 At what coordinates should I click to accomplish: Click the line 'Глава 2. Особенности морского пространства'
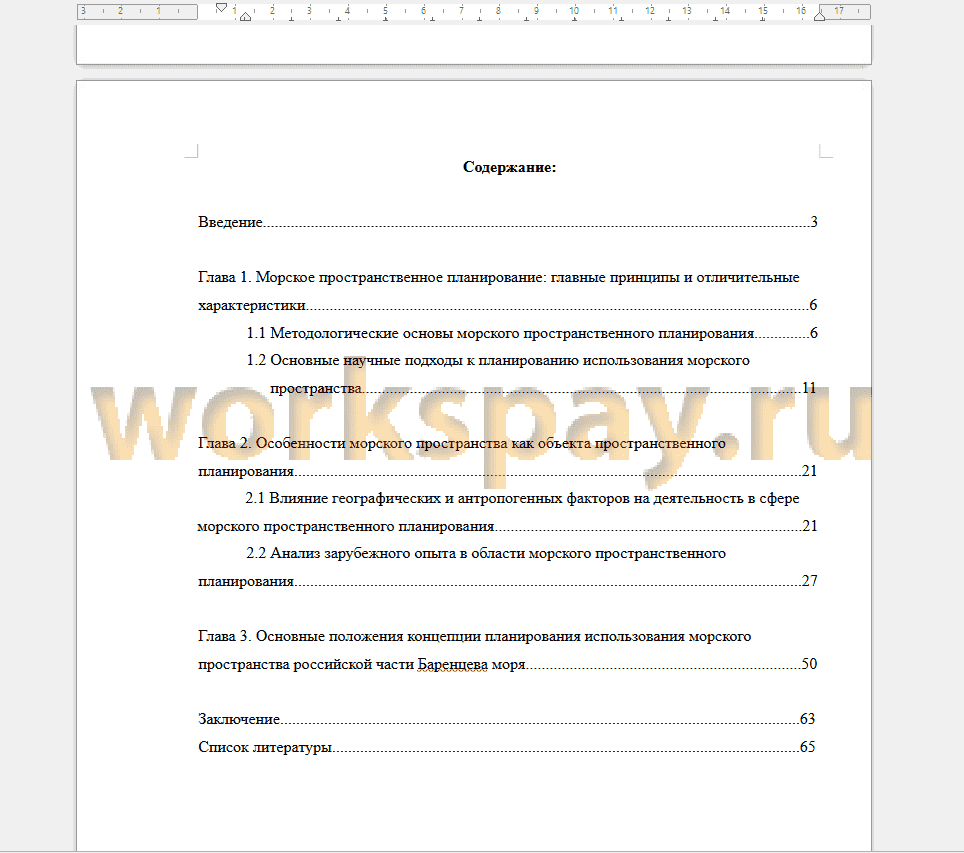point(461,443)
